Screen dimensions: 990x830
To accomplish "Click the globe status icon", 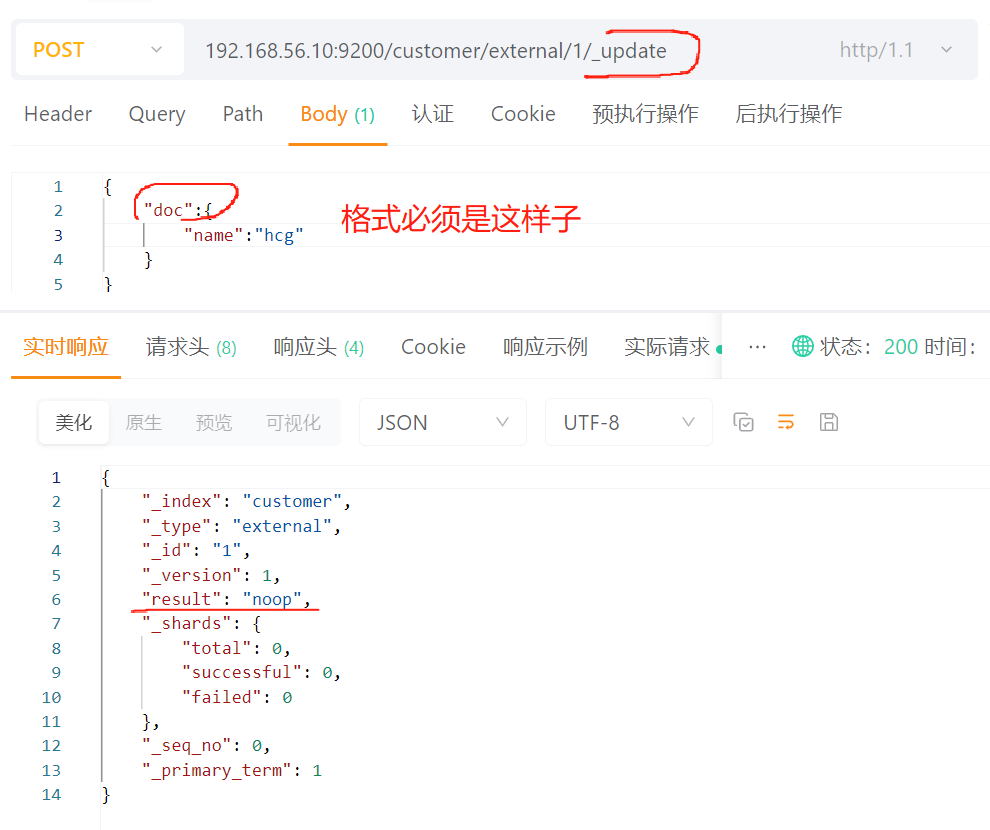I will pos(802,347).
